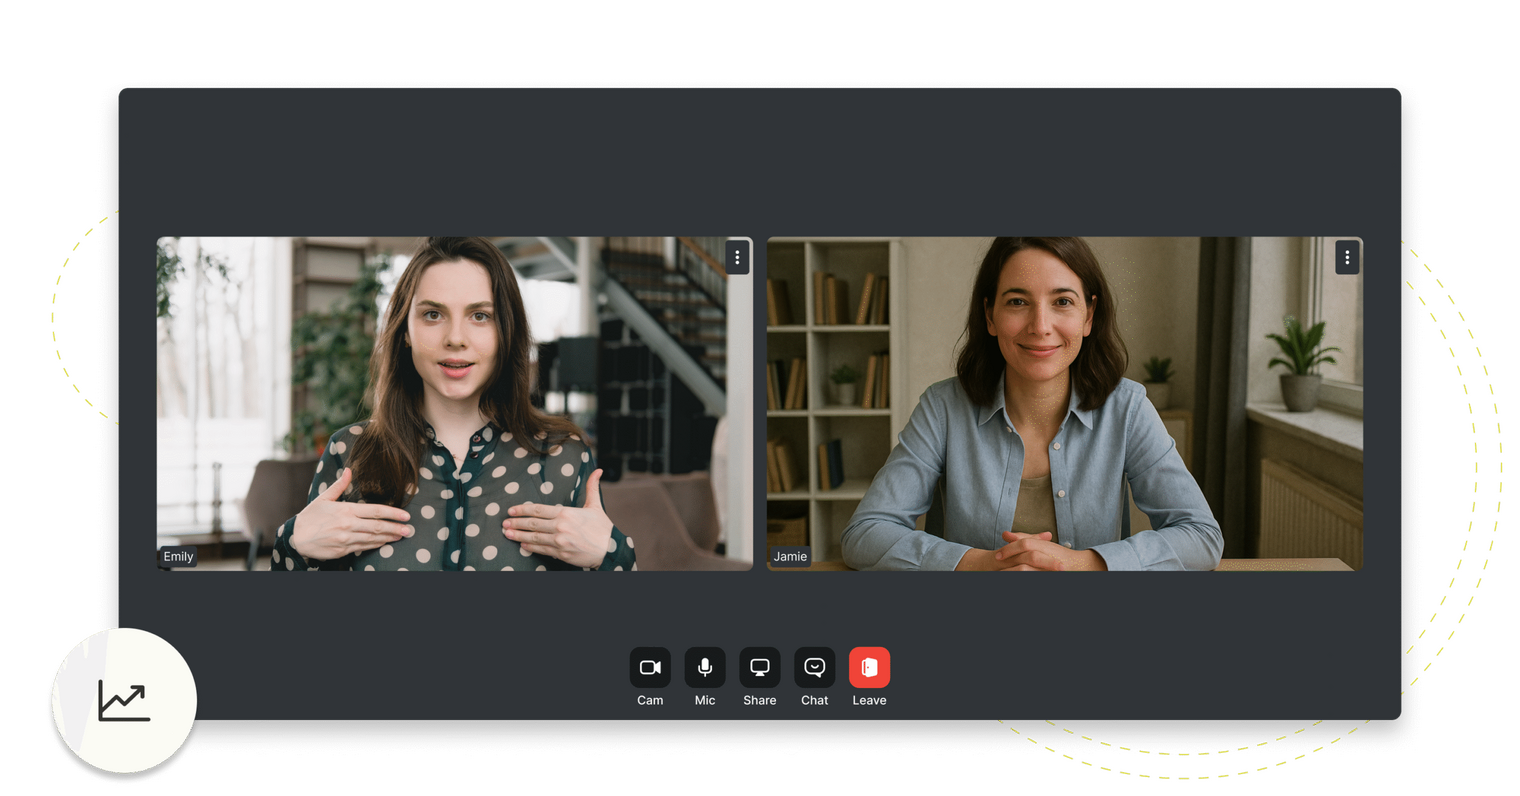
Task: Open the three-dot menu on Emily's video
Action: tap(737, 257)
